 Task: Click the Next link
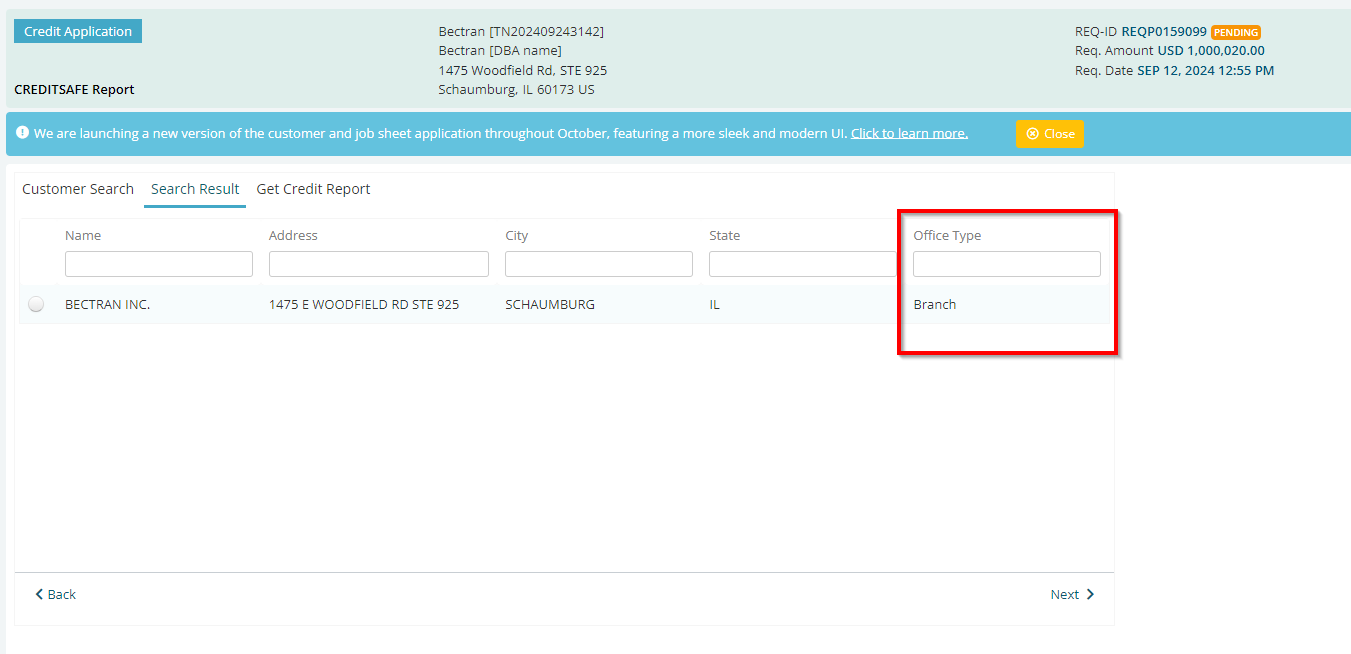pyautogui.click(x=1072, y=594)
